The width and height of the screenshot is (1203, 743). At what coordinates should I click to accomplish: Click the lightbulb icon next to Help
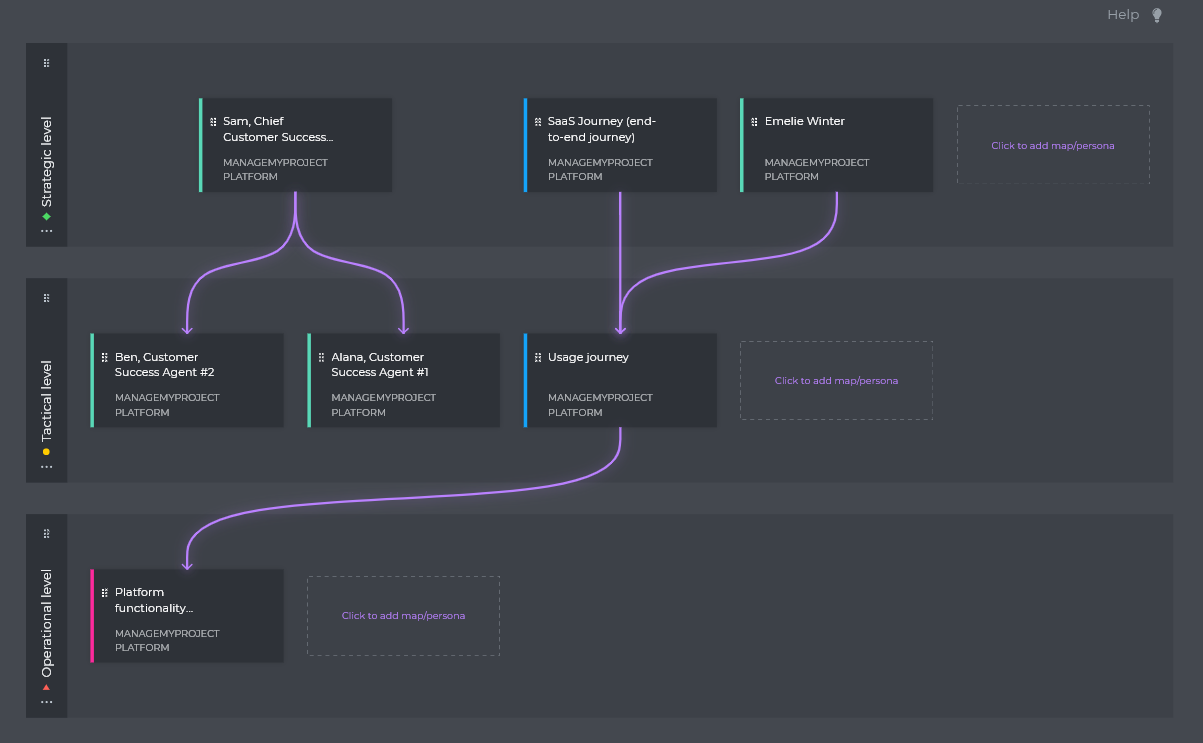pos(1156,14)
